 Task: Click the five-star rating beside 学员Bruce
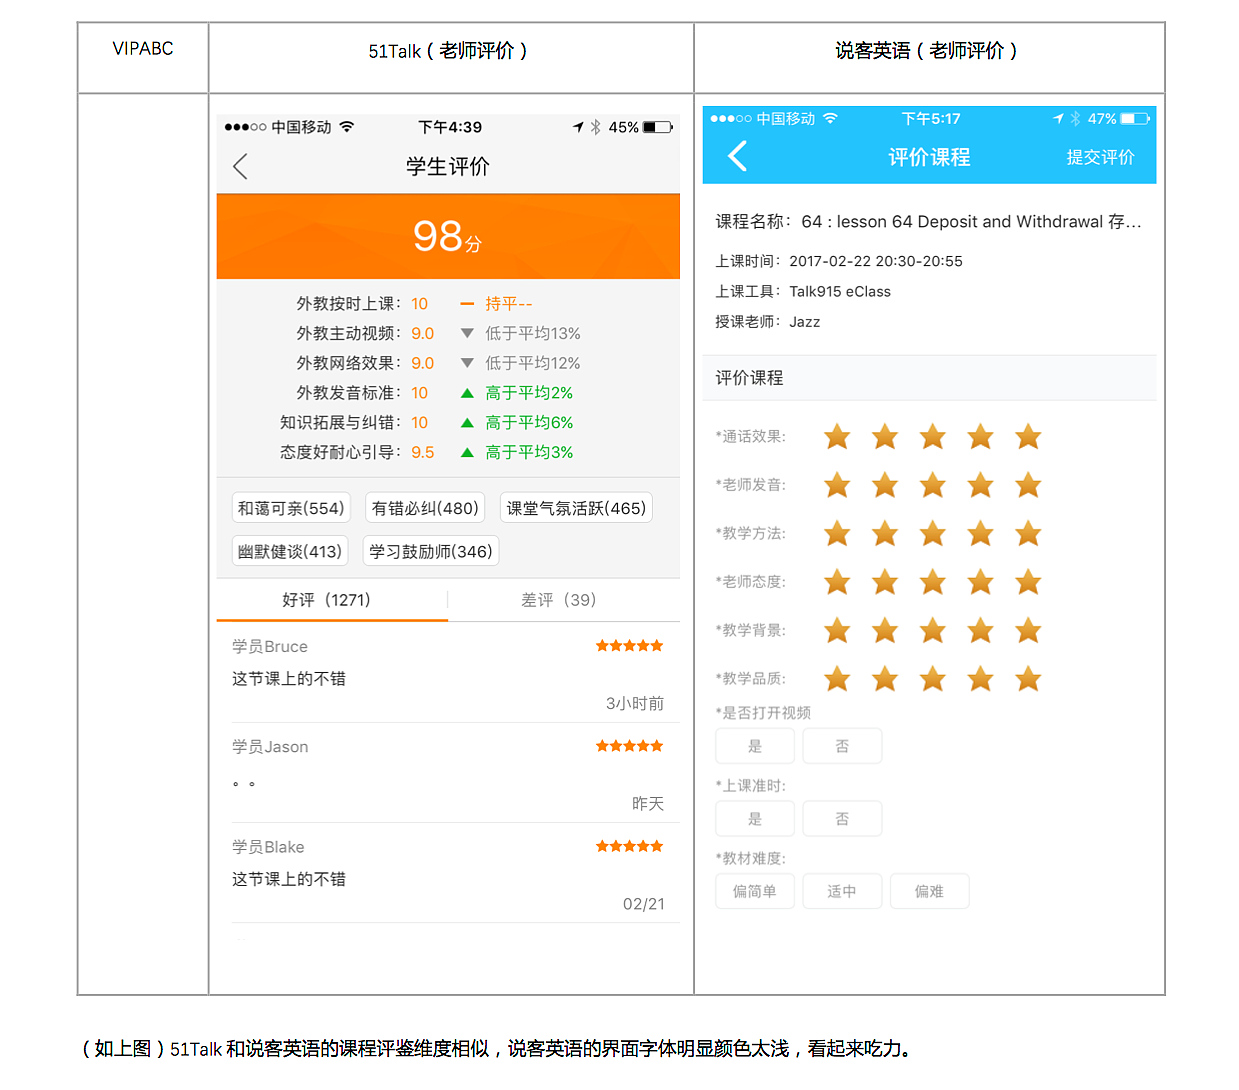click(x=629, y=646)
